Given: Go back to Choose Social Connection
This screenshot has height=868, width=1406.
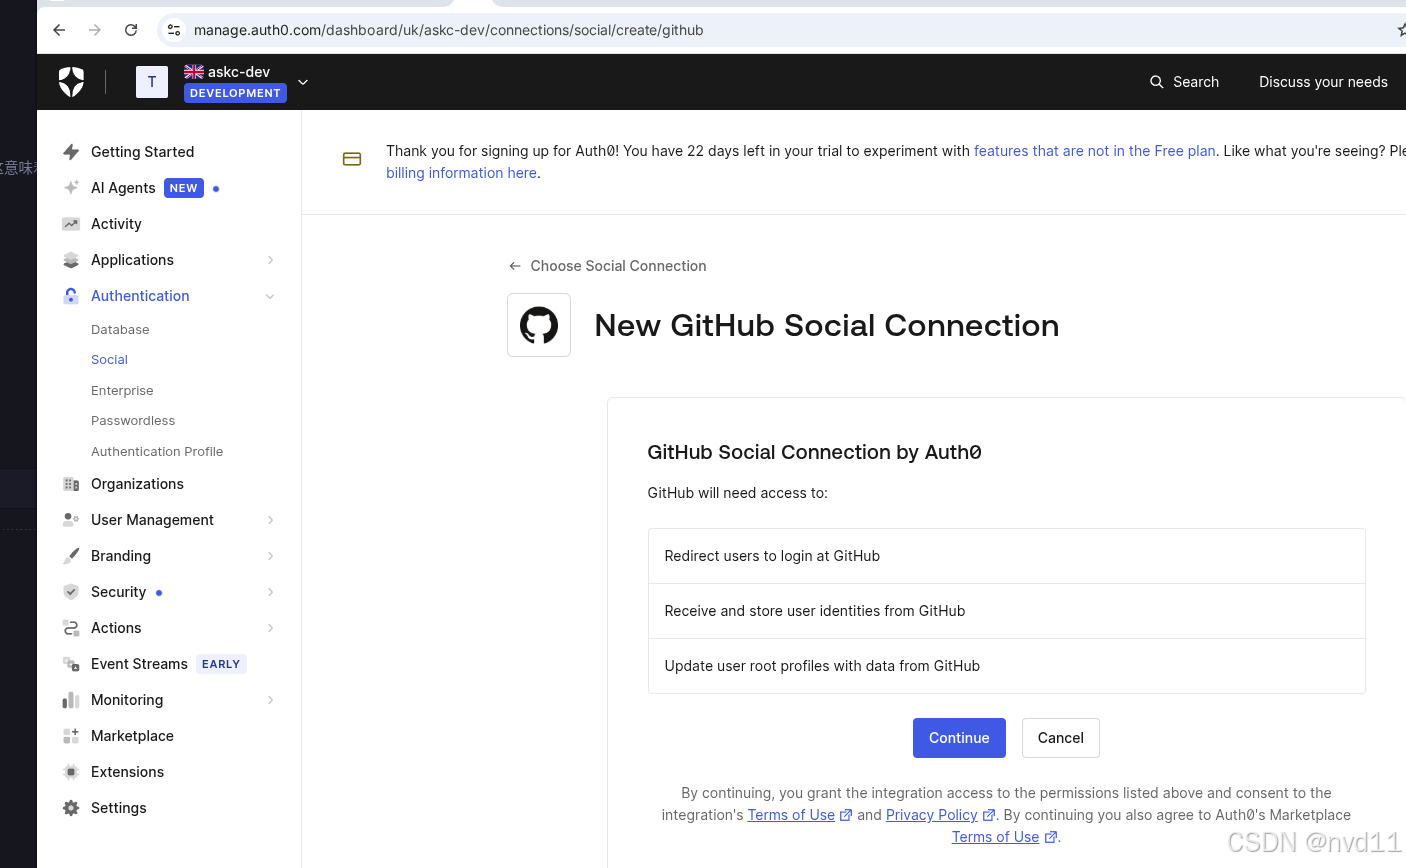Looking at the screenshot, I should 608,266.
